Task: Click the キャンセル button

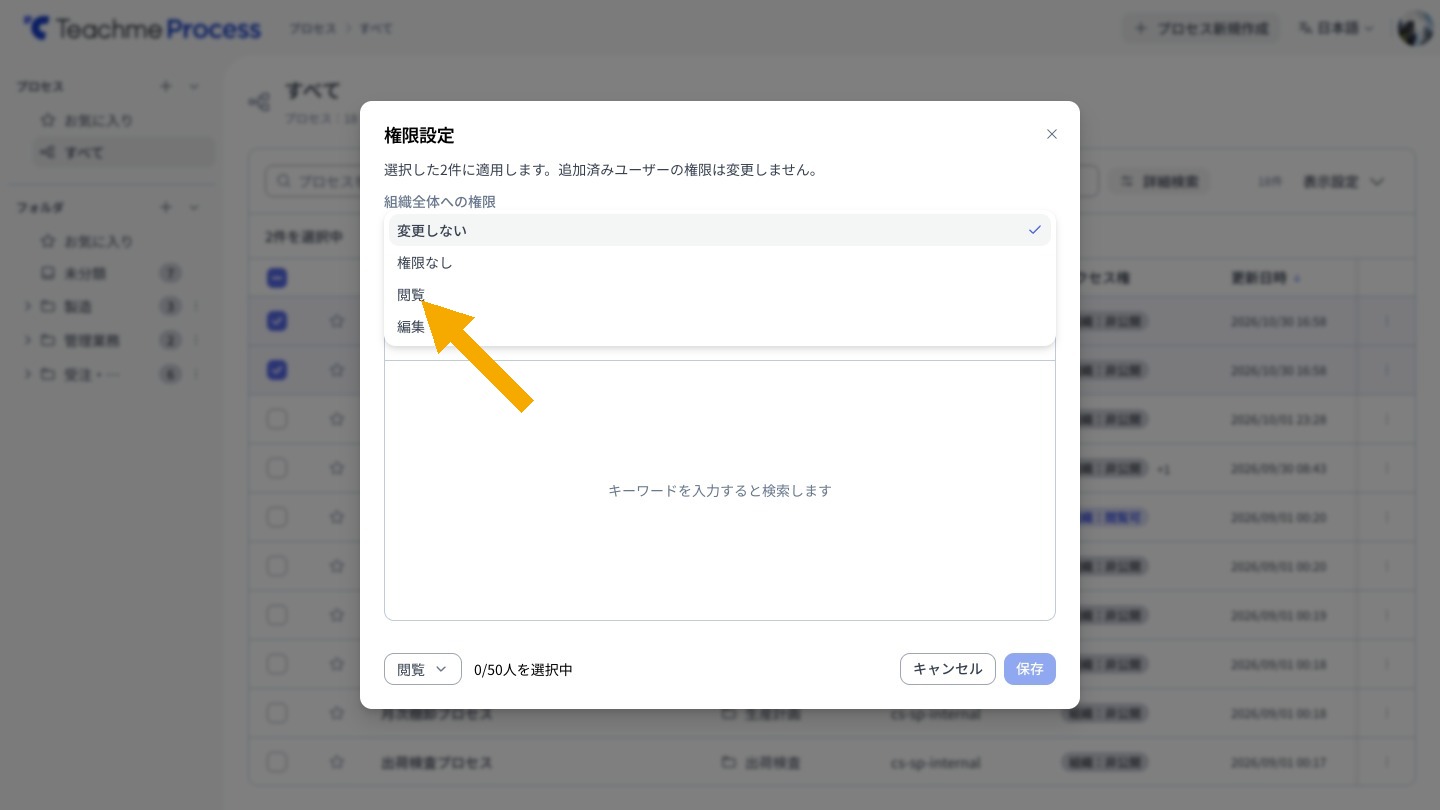Action: 947,669
